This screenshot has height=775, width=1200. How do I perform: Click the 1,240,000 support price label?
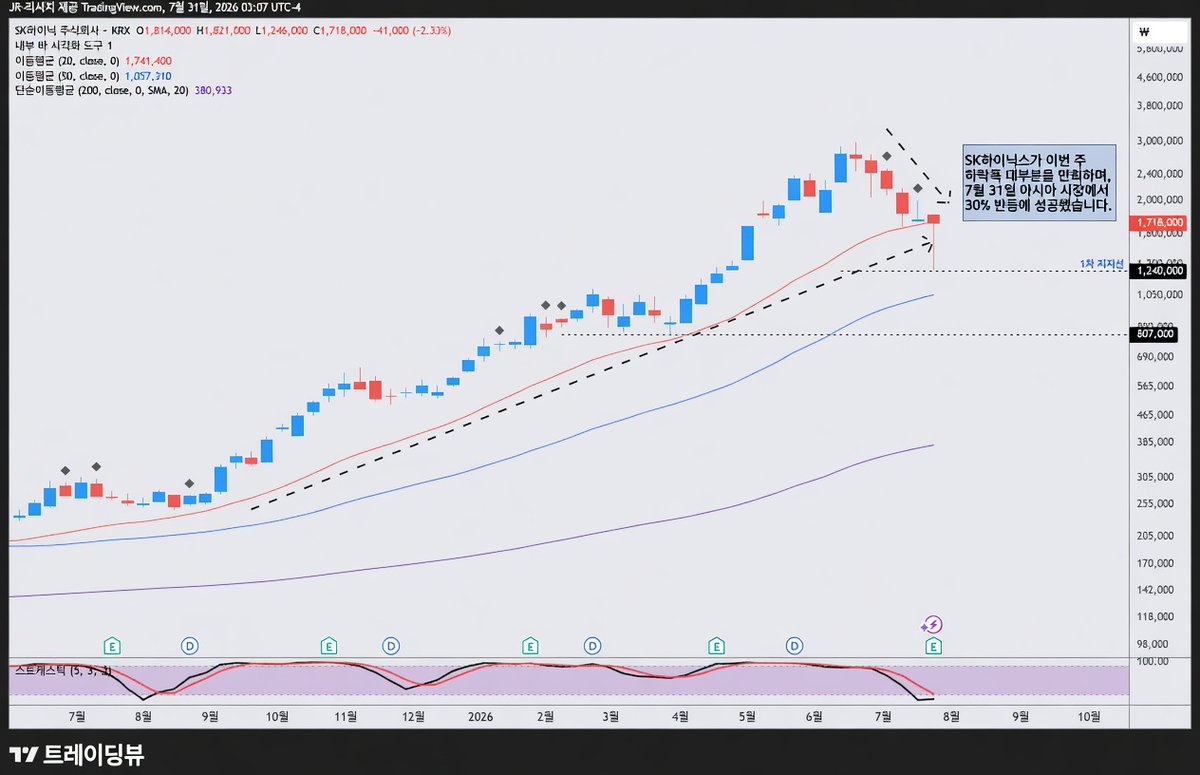point(1160,270)
